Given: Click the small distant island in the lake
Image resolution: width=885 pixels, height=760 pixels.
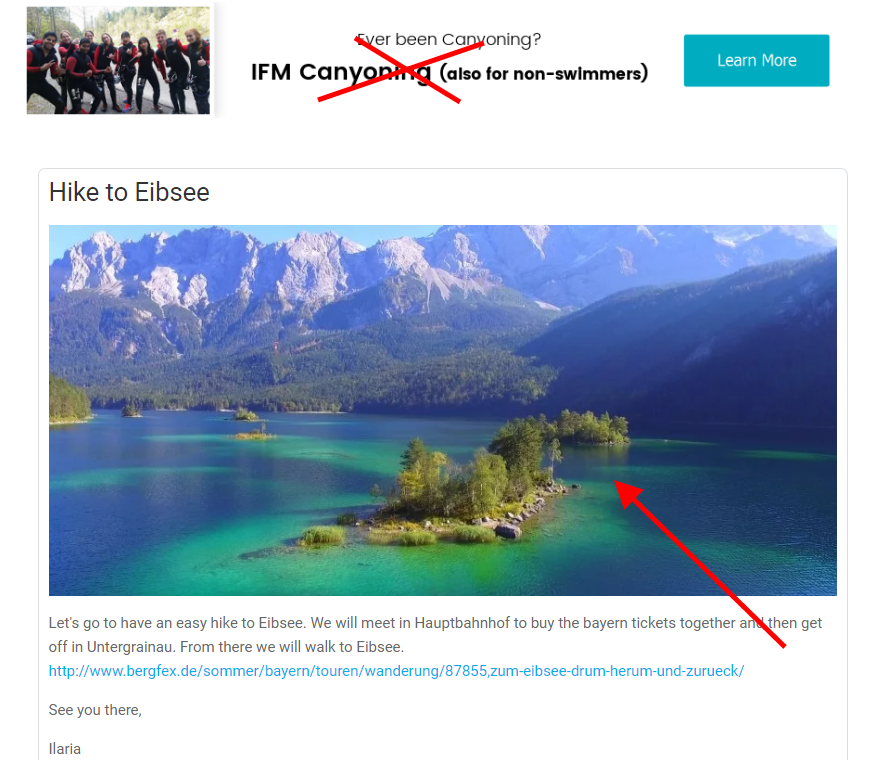Looking at the screenshot, I should 246,415.
